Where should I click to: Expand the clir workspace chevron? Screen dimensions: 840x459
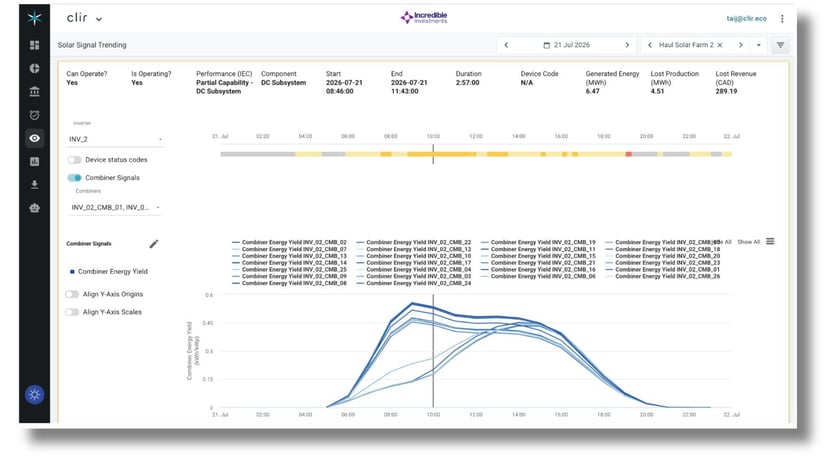[99, 19]
